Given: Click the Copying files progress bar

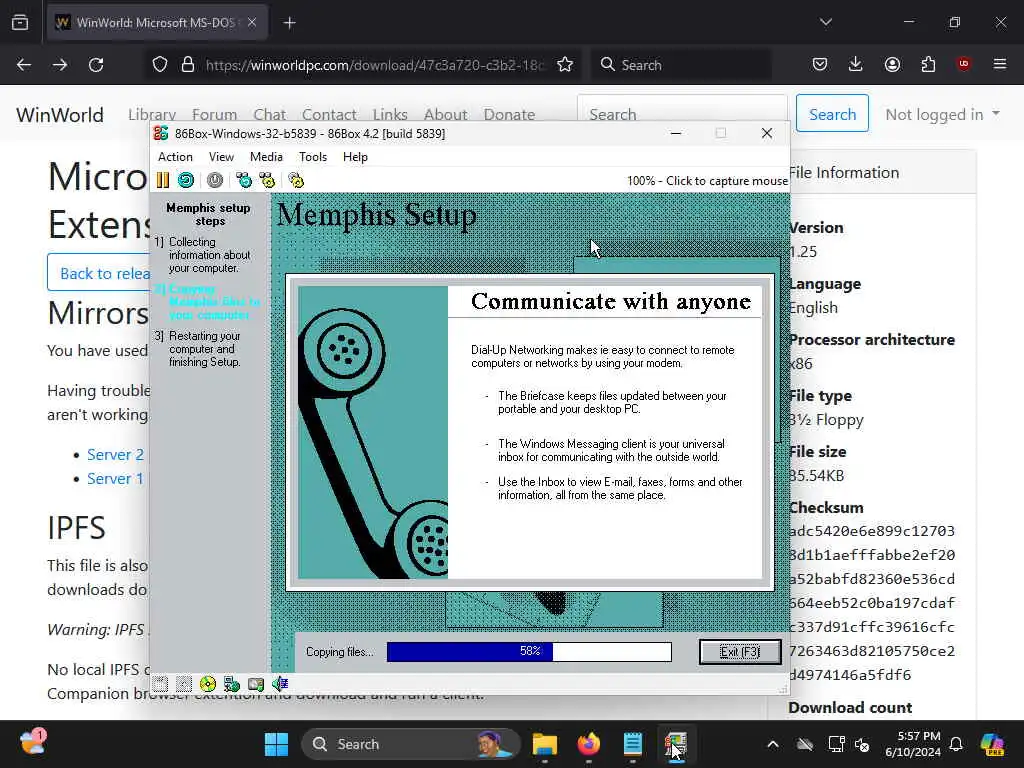Looking at the screenshot, I should point(529,652).
